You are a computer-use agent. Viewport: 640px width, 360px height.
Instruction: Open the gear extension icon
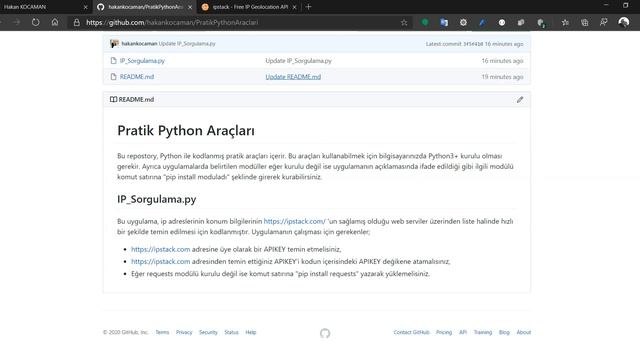(463, 22)
